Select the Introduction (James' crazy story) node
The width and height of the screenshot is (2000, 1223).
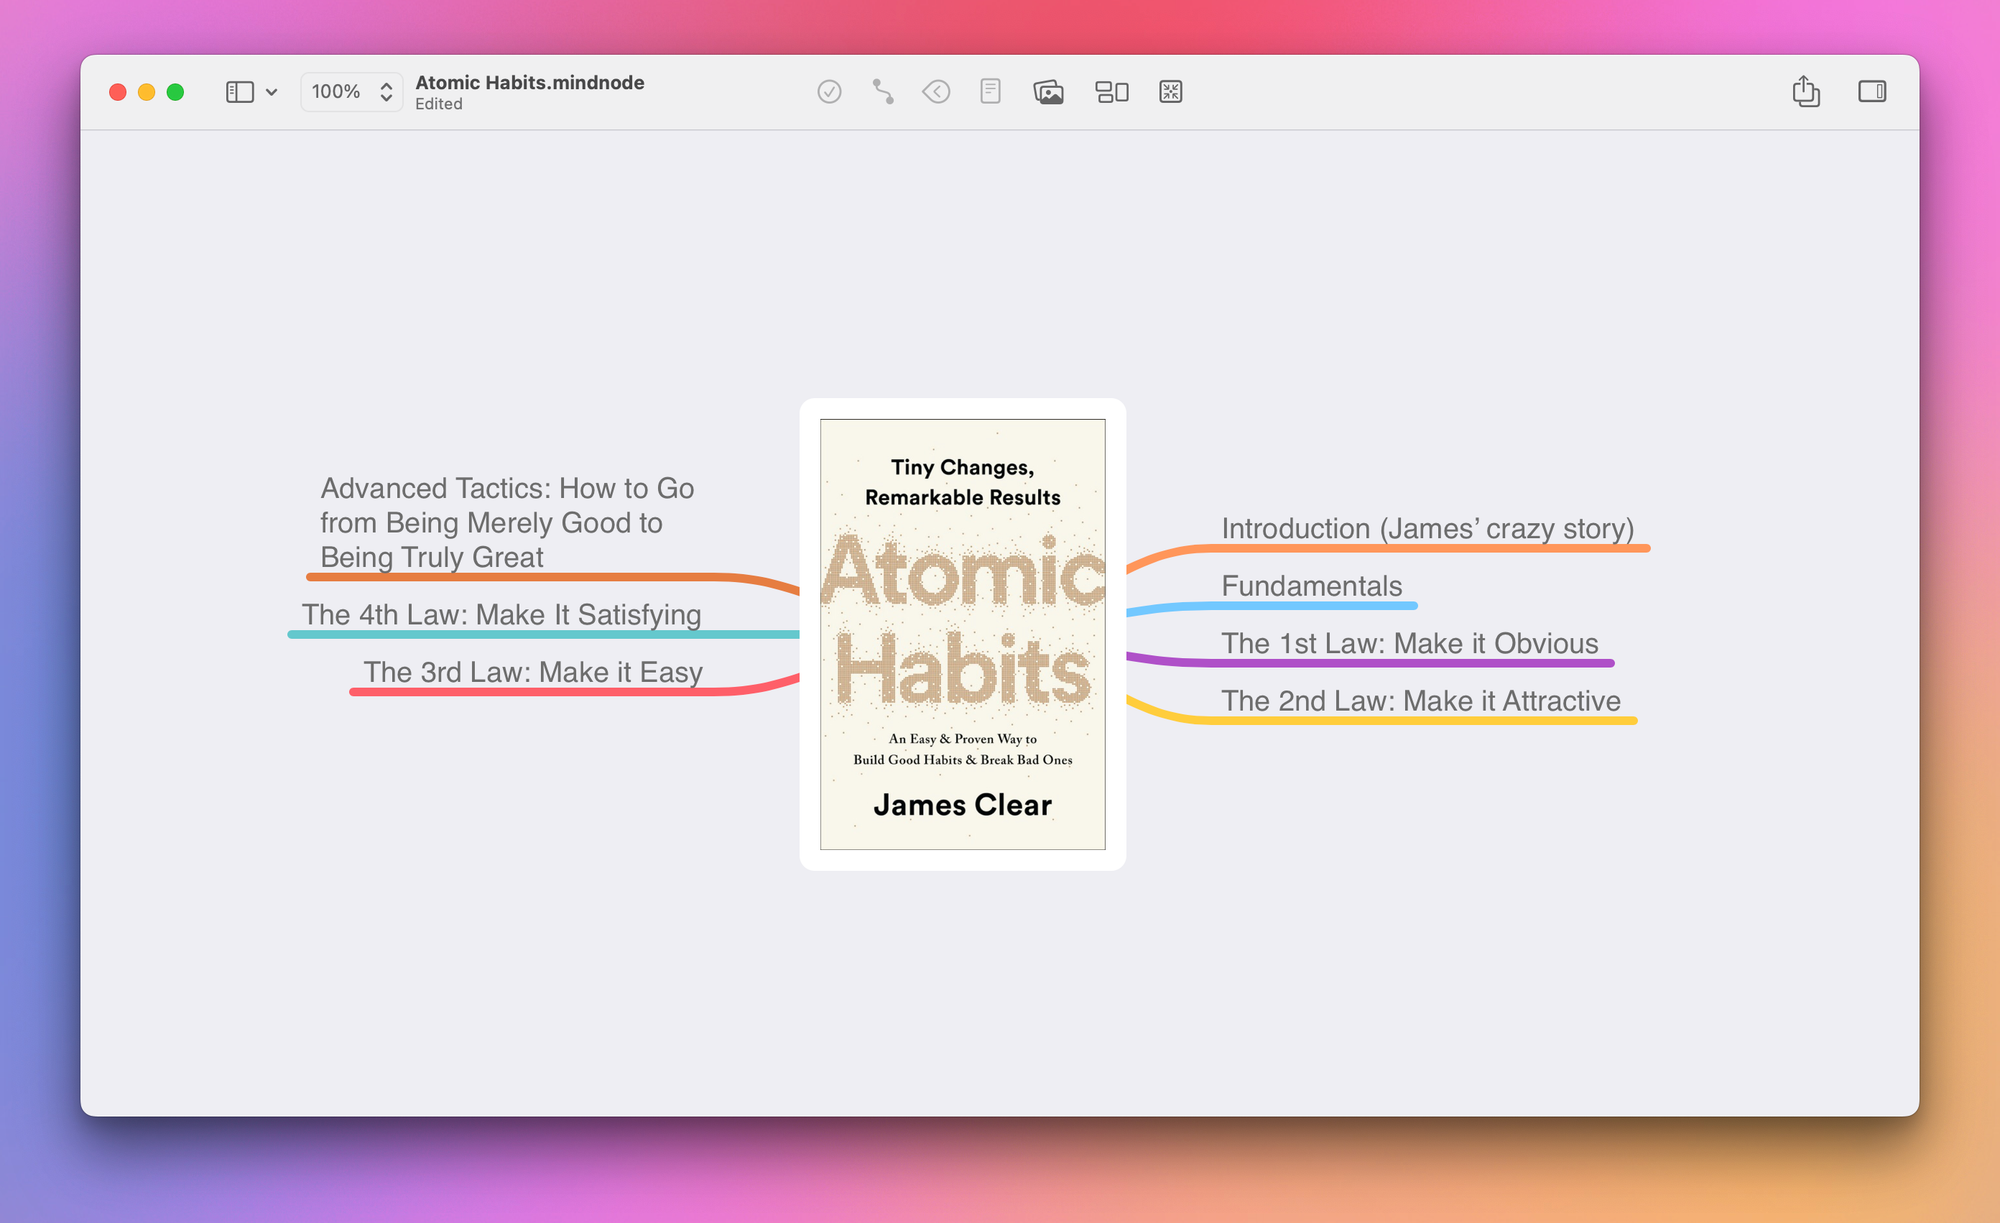pos(1427,528)
